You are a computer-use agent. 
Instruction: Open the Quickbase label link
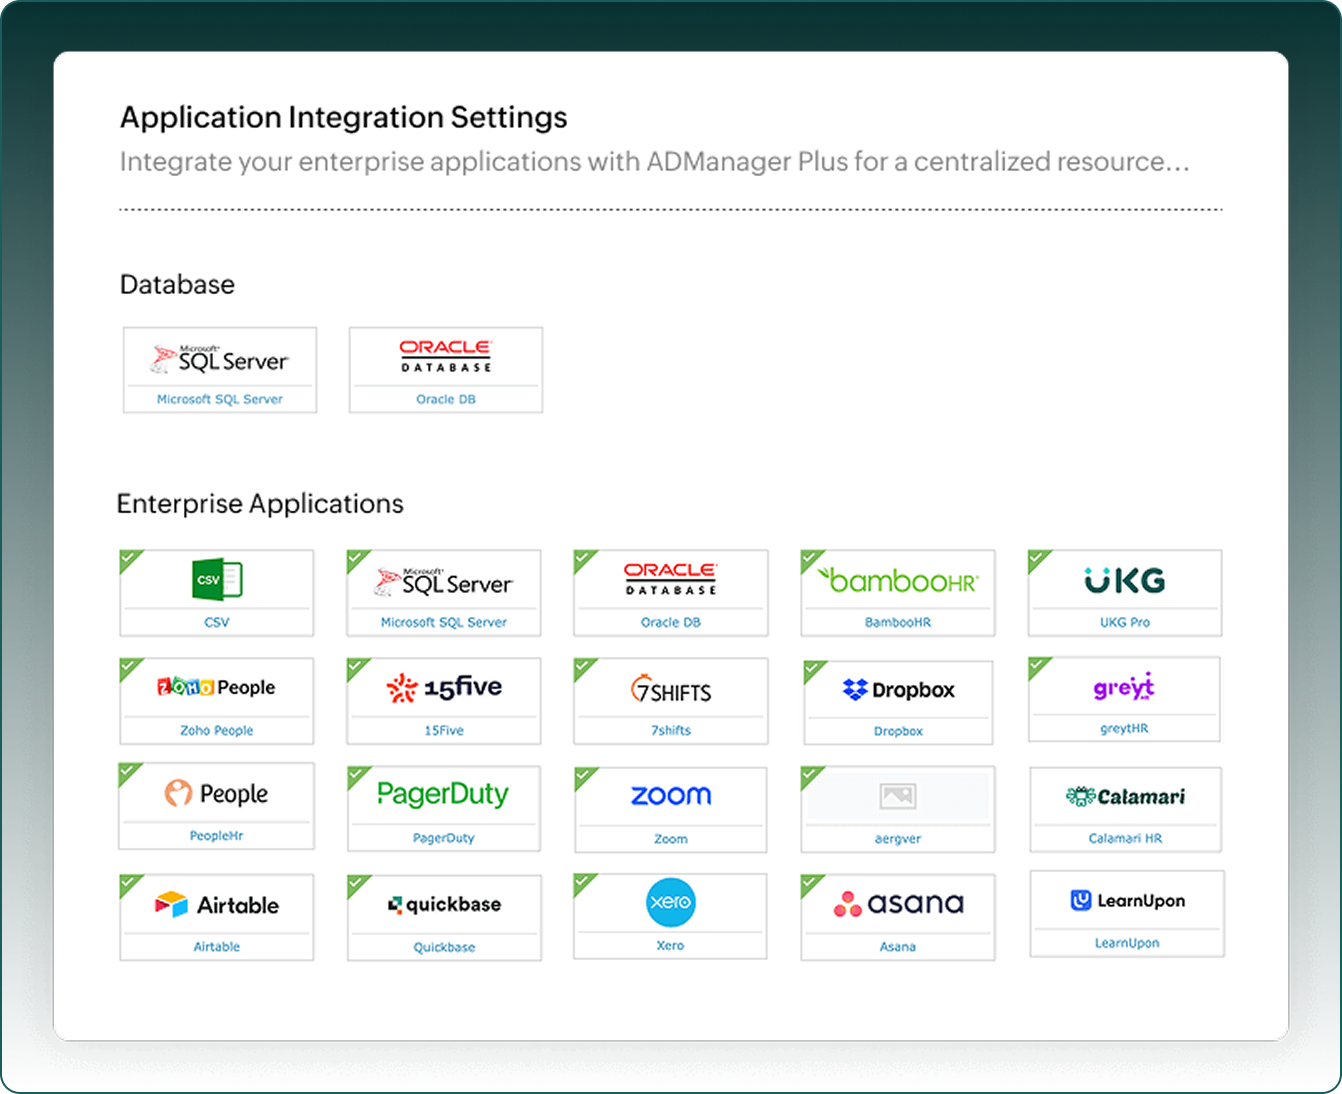(444, 947)
